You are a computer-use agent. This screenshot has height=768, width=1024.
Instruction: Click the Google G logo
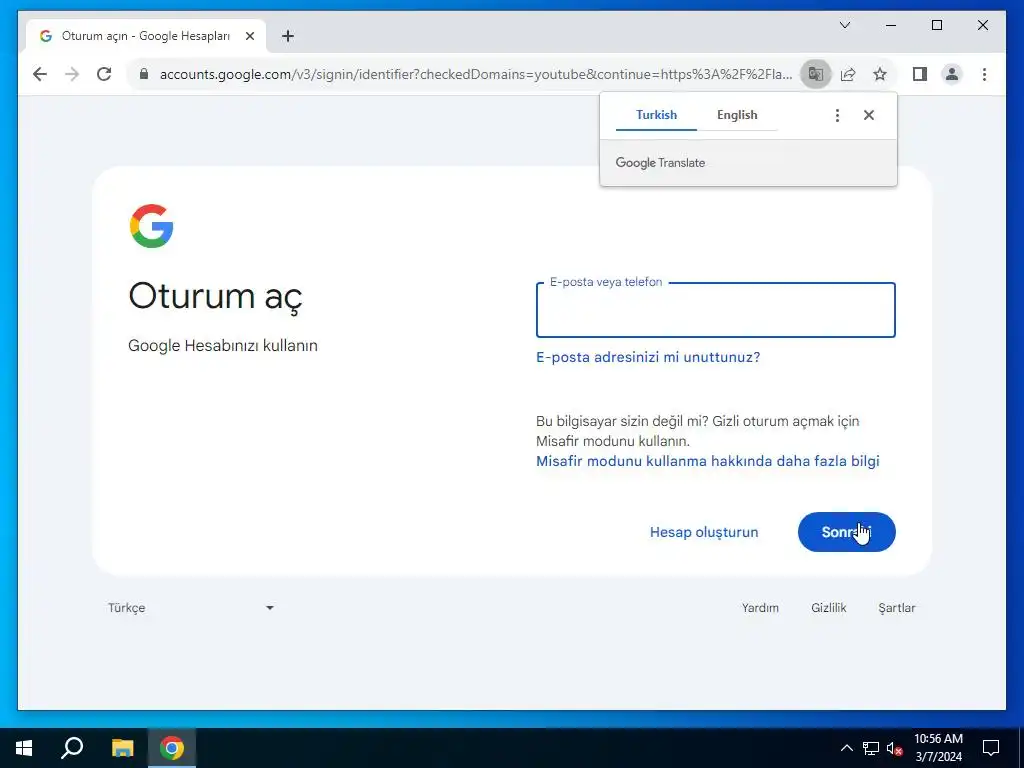tap(152, 226)
